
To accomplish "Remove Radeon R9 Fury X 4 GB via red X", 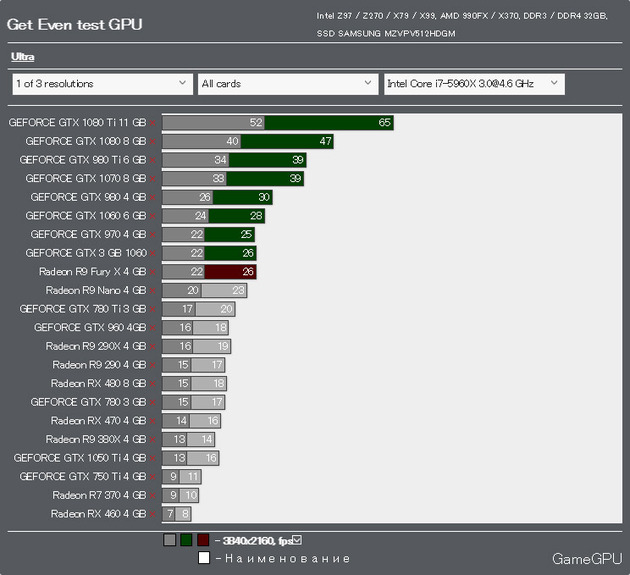I will click(153, 272).
